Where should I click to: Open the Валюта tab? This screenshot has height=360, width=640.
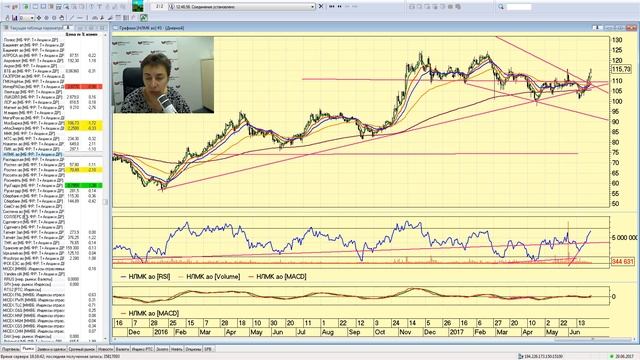(122, 349)
